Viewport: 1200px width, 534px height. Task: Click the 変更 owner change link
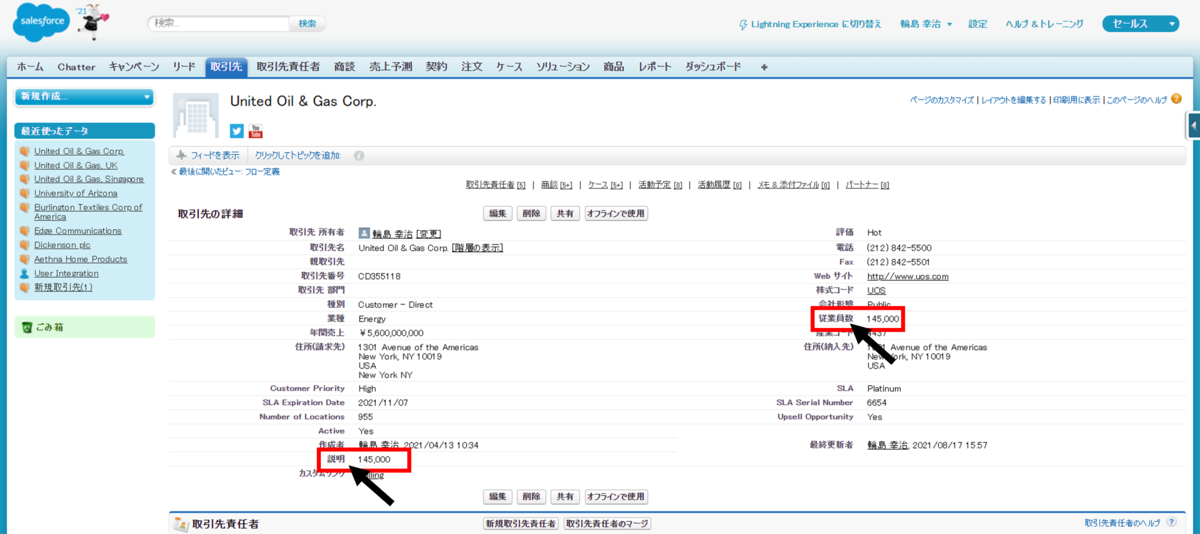click(x=429, y=233)
